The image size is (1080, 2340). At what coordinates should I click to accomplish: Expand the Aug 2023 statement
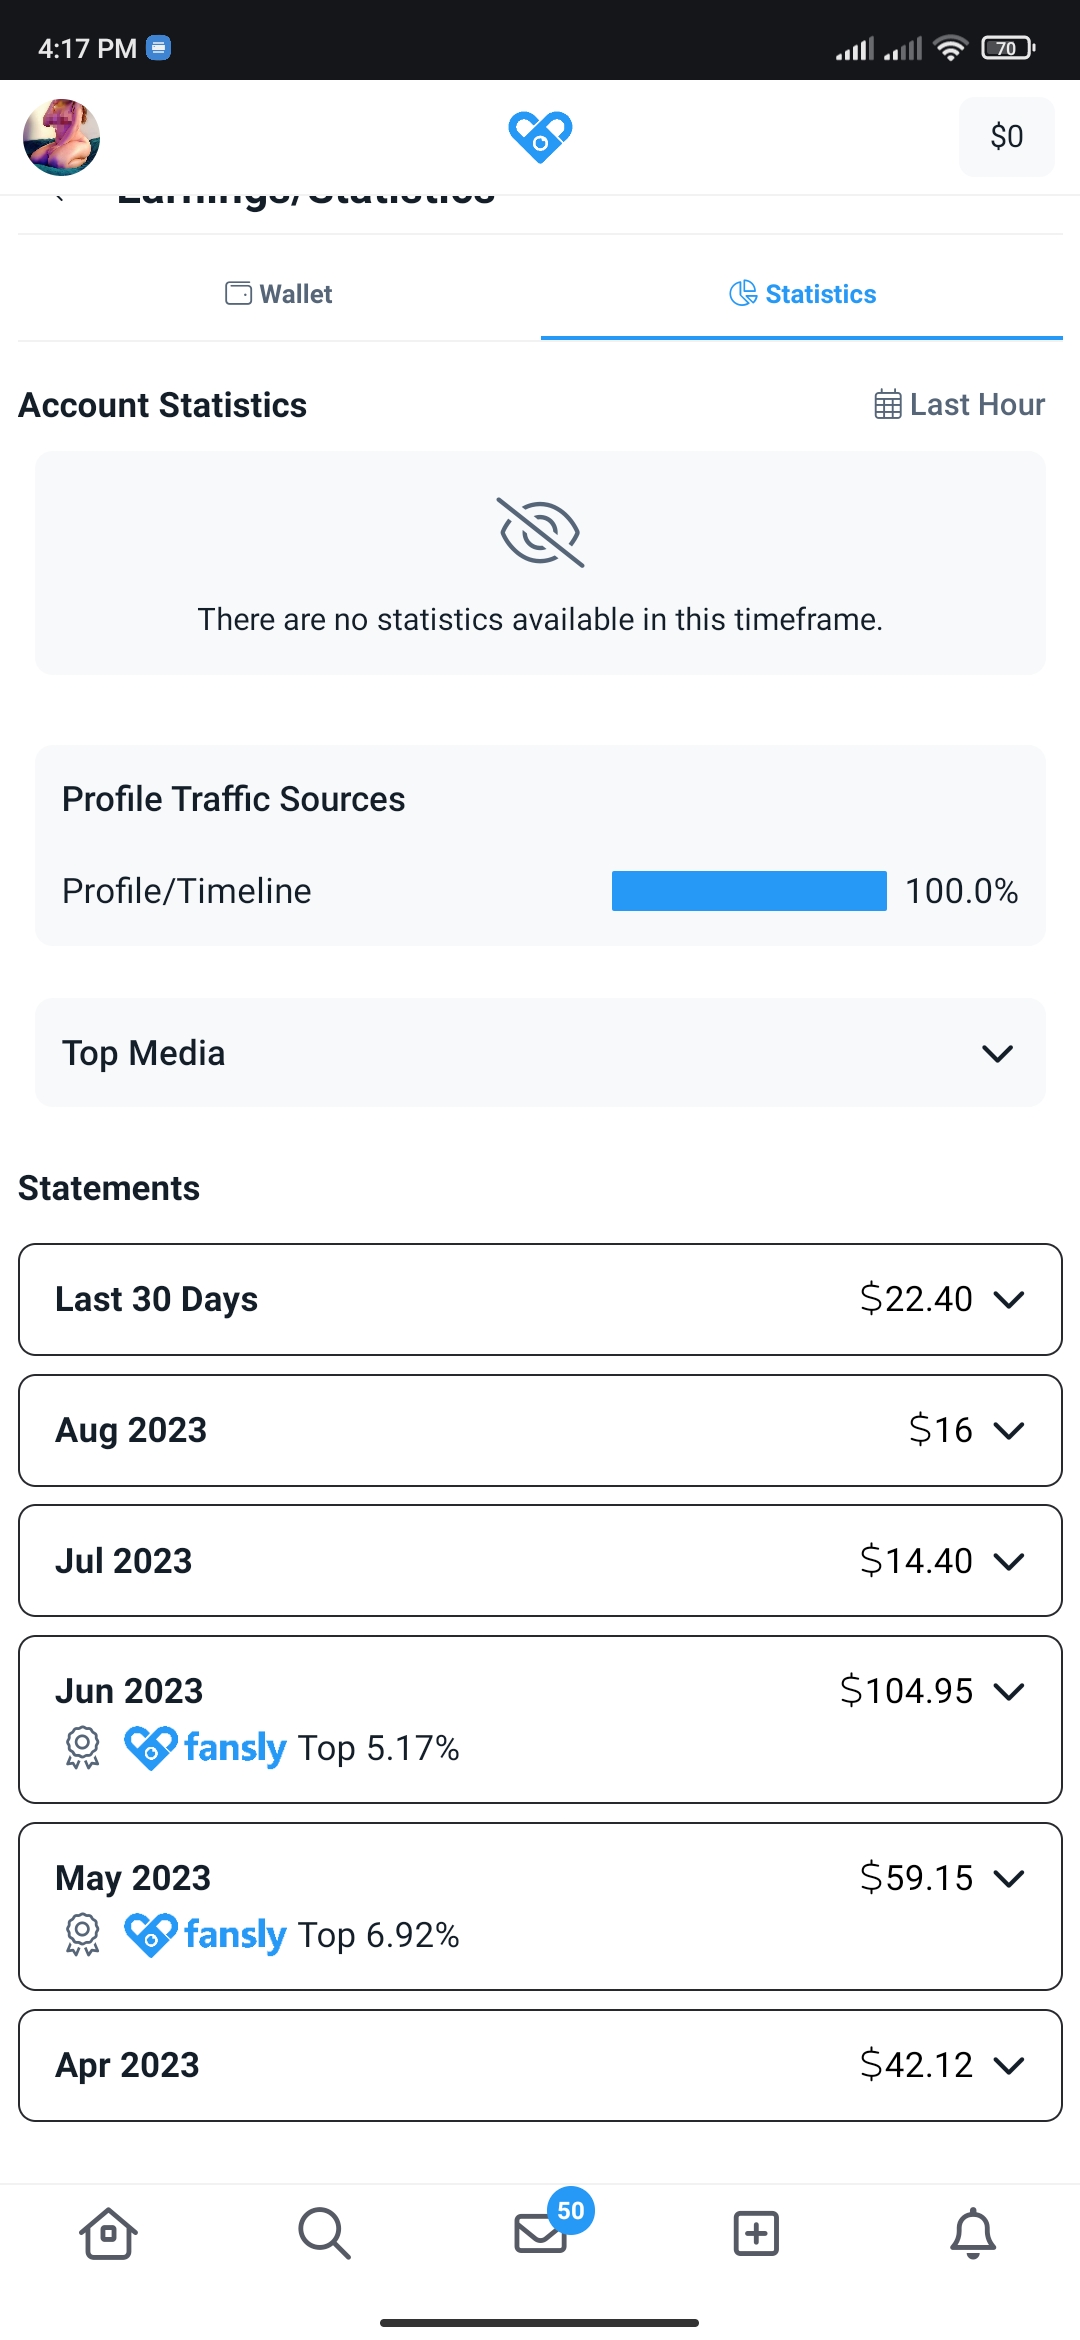[540, 1430]
